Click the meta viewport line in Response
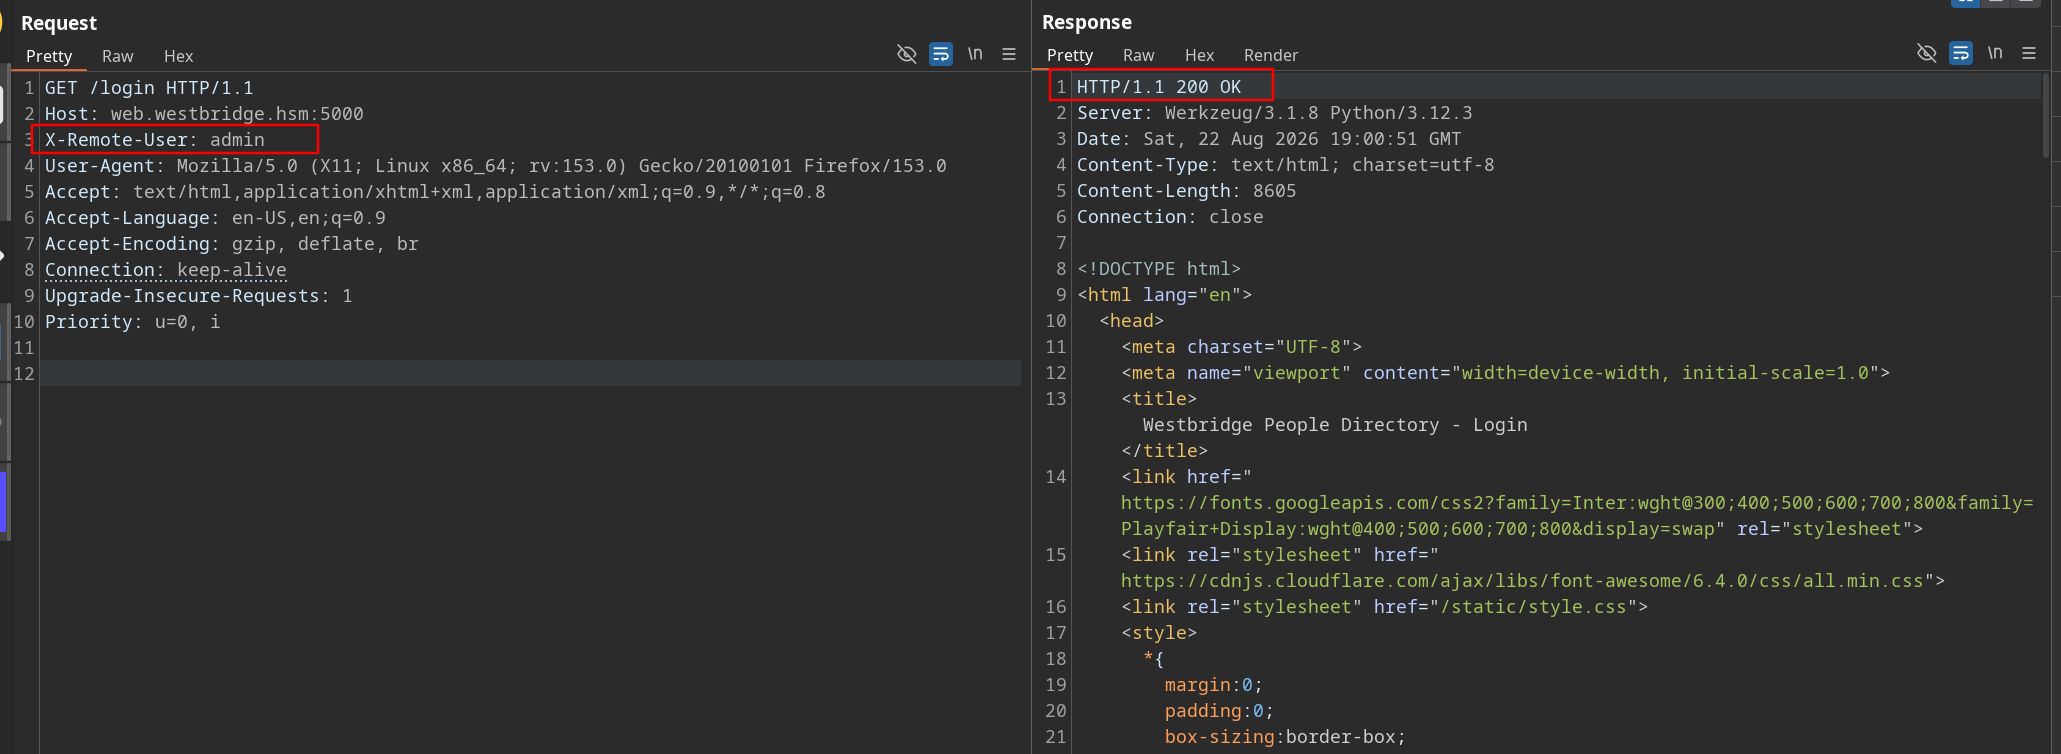Screen dimensions: 2061x754 pos(1506,373)
